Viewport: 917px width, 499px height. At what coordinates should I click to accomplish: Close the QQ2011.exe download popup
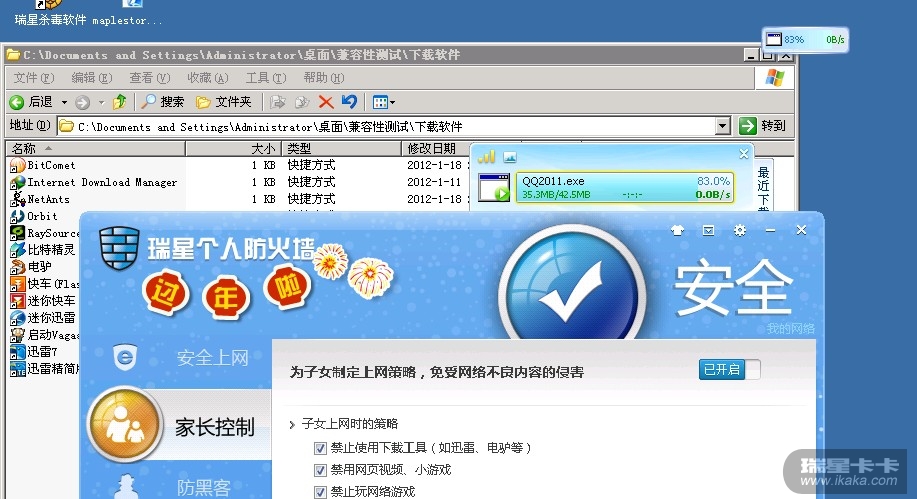tap(743, 154)
